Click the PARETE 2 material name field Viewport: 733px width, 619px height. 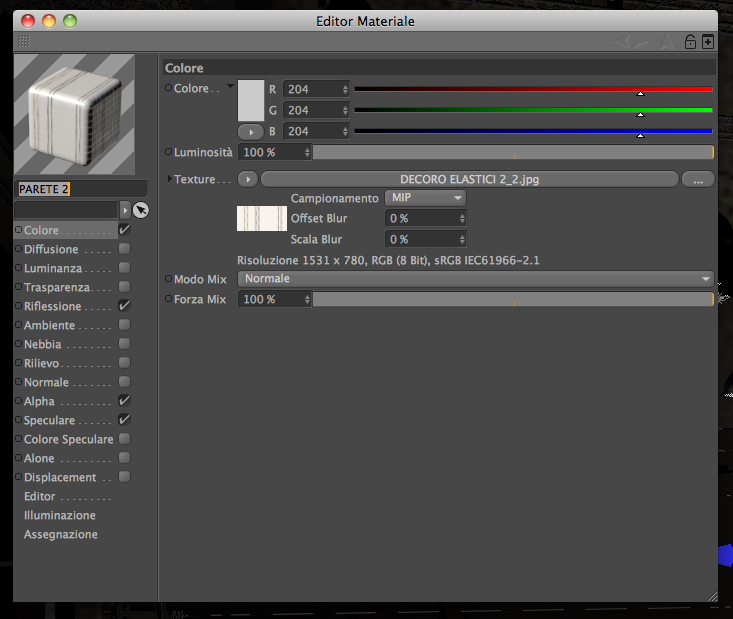pos(81,189)
